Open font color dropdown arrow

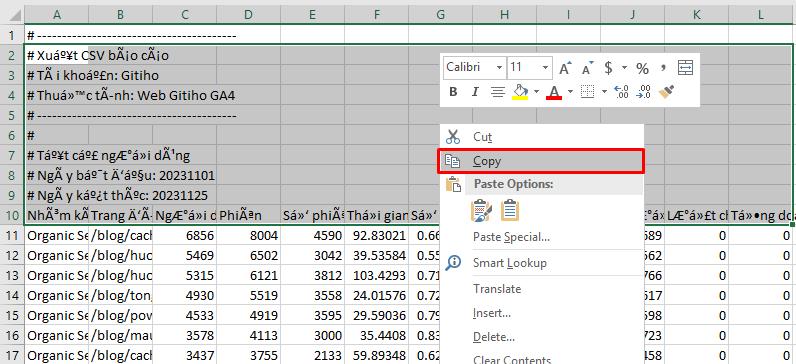570,92
